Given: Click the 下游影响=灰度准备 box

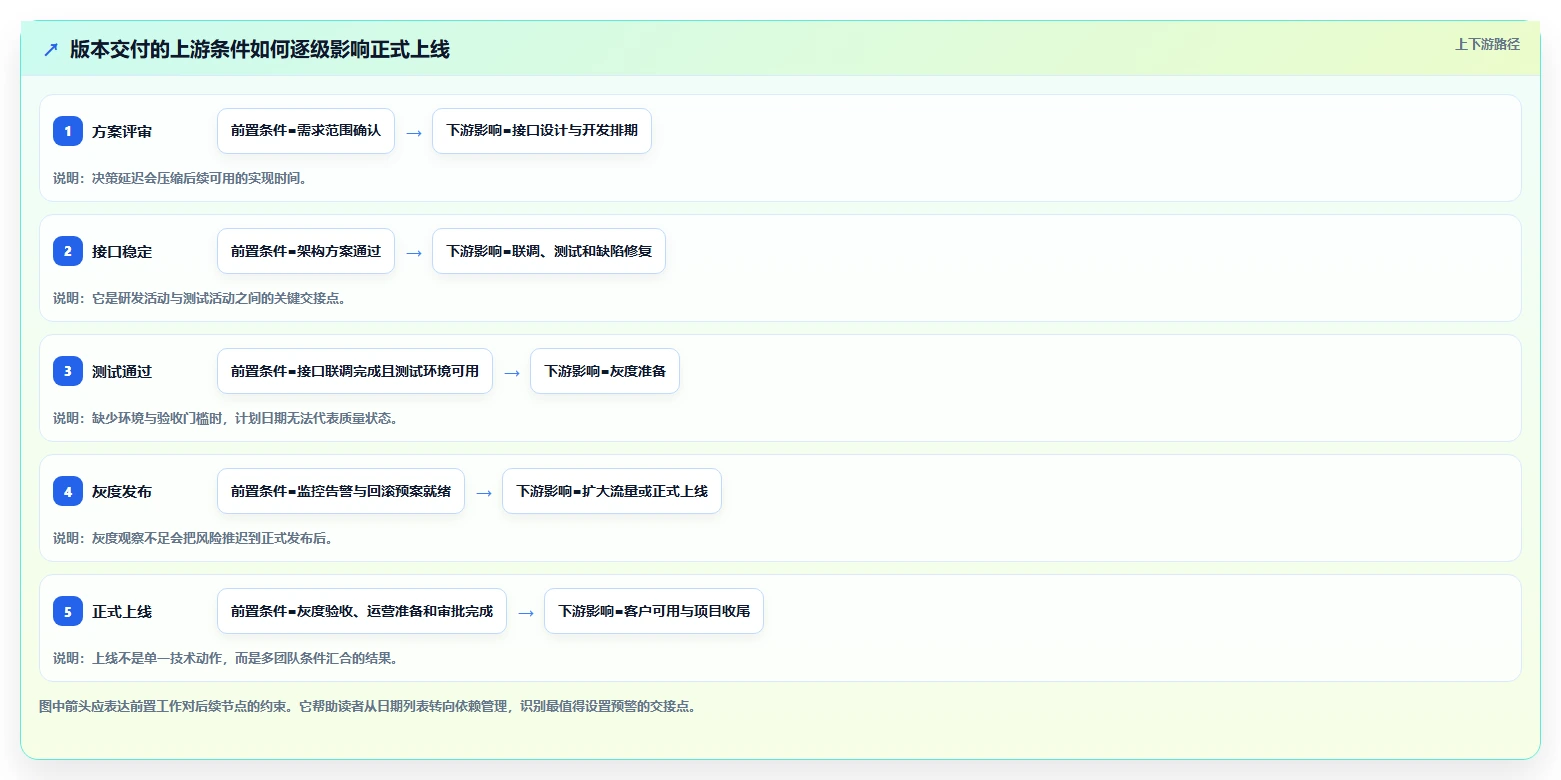Looking at the screenshot, I should click(x=605, y=371).
